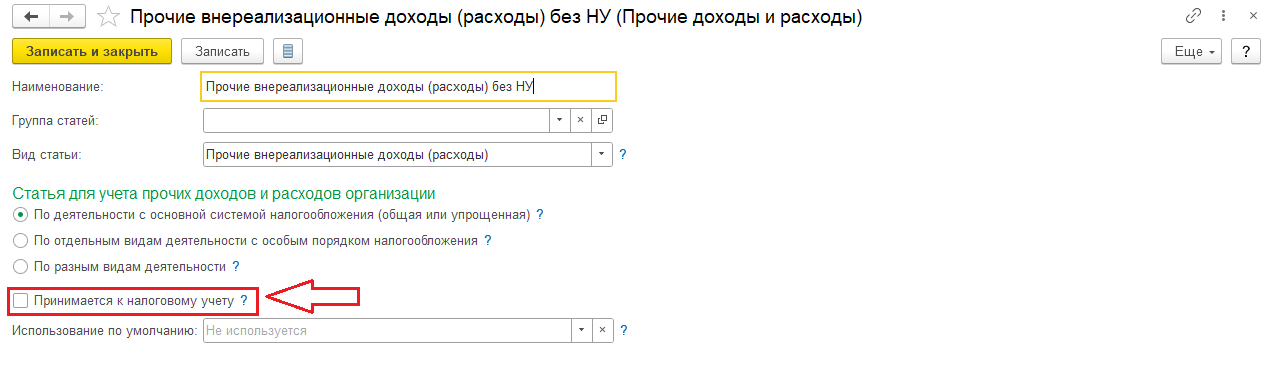1274x384 pixels.
Task: Click Записать и закрыть button
Action: tap(92, 51)
